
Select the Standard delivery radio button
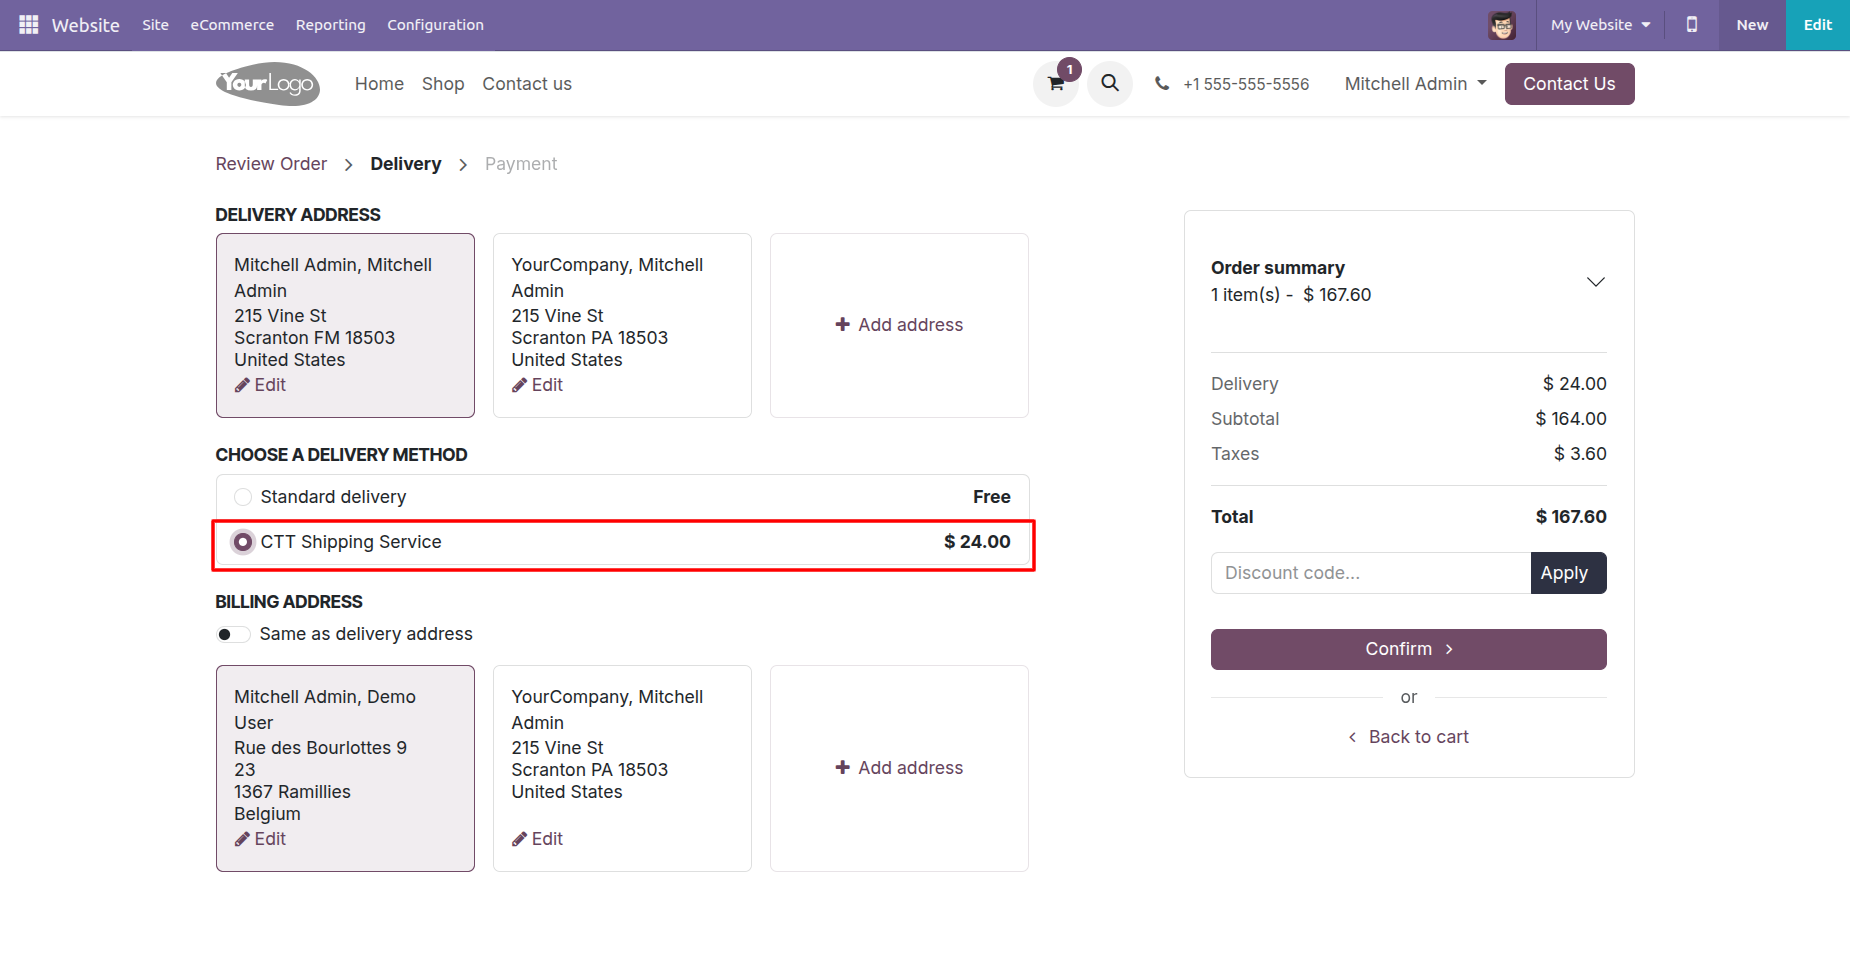pos(243,497)
